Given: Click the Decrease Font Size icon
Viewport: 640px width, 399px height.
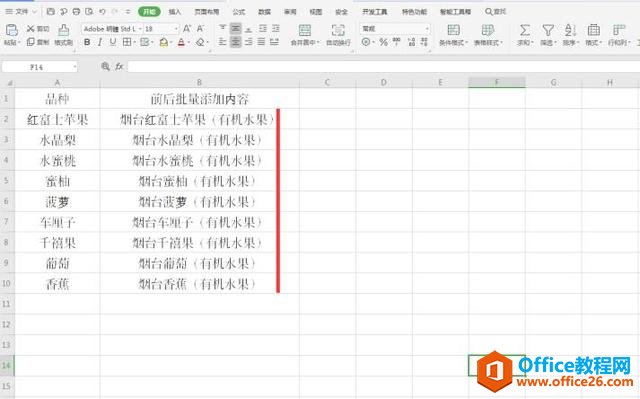Looking at the screenshot, I should 200,29.
